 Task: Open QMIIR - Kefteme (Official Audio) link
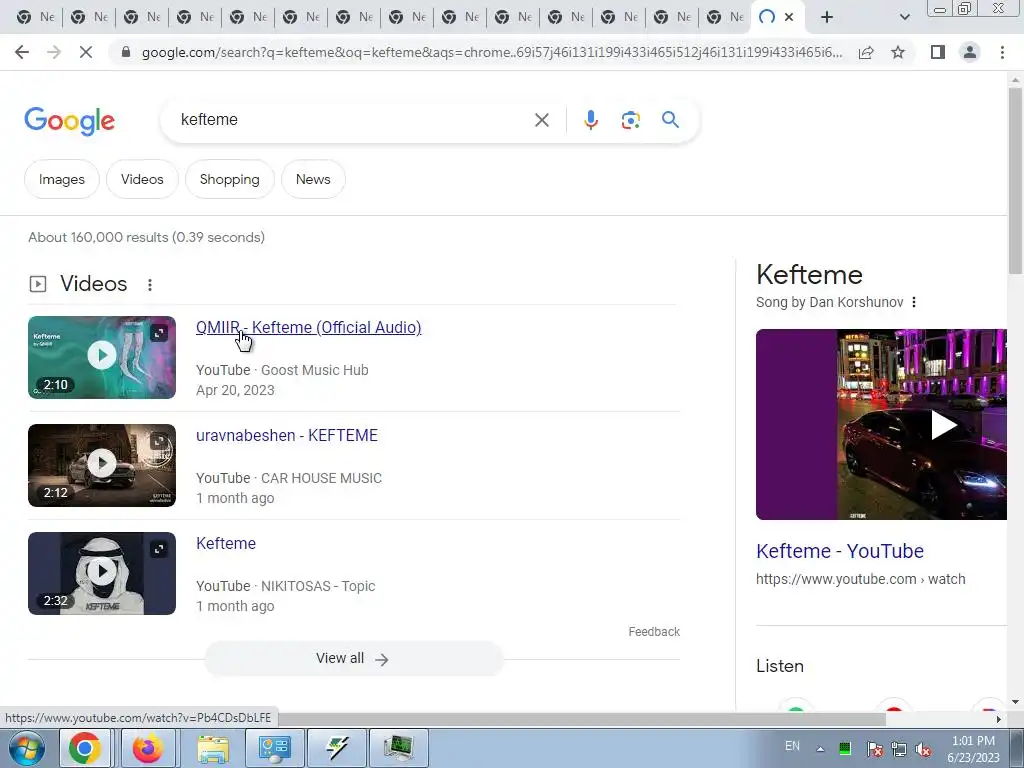click(x=308, y=327)
